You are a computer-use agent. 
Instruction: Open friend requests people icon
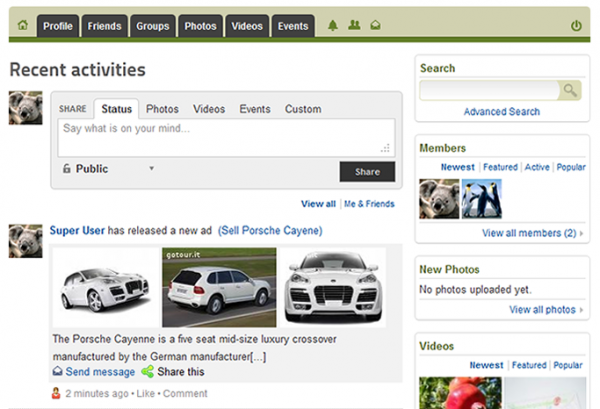coord(354,25)
